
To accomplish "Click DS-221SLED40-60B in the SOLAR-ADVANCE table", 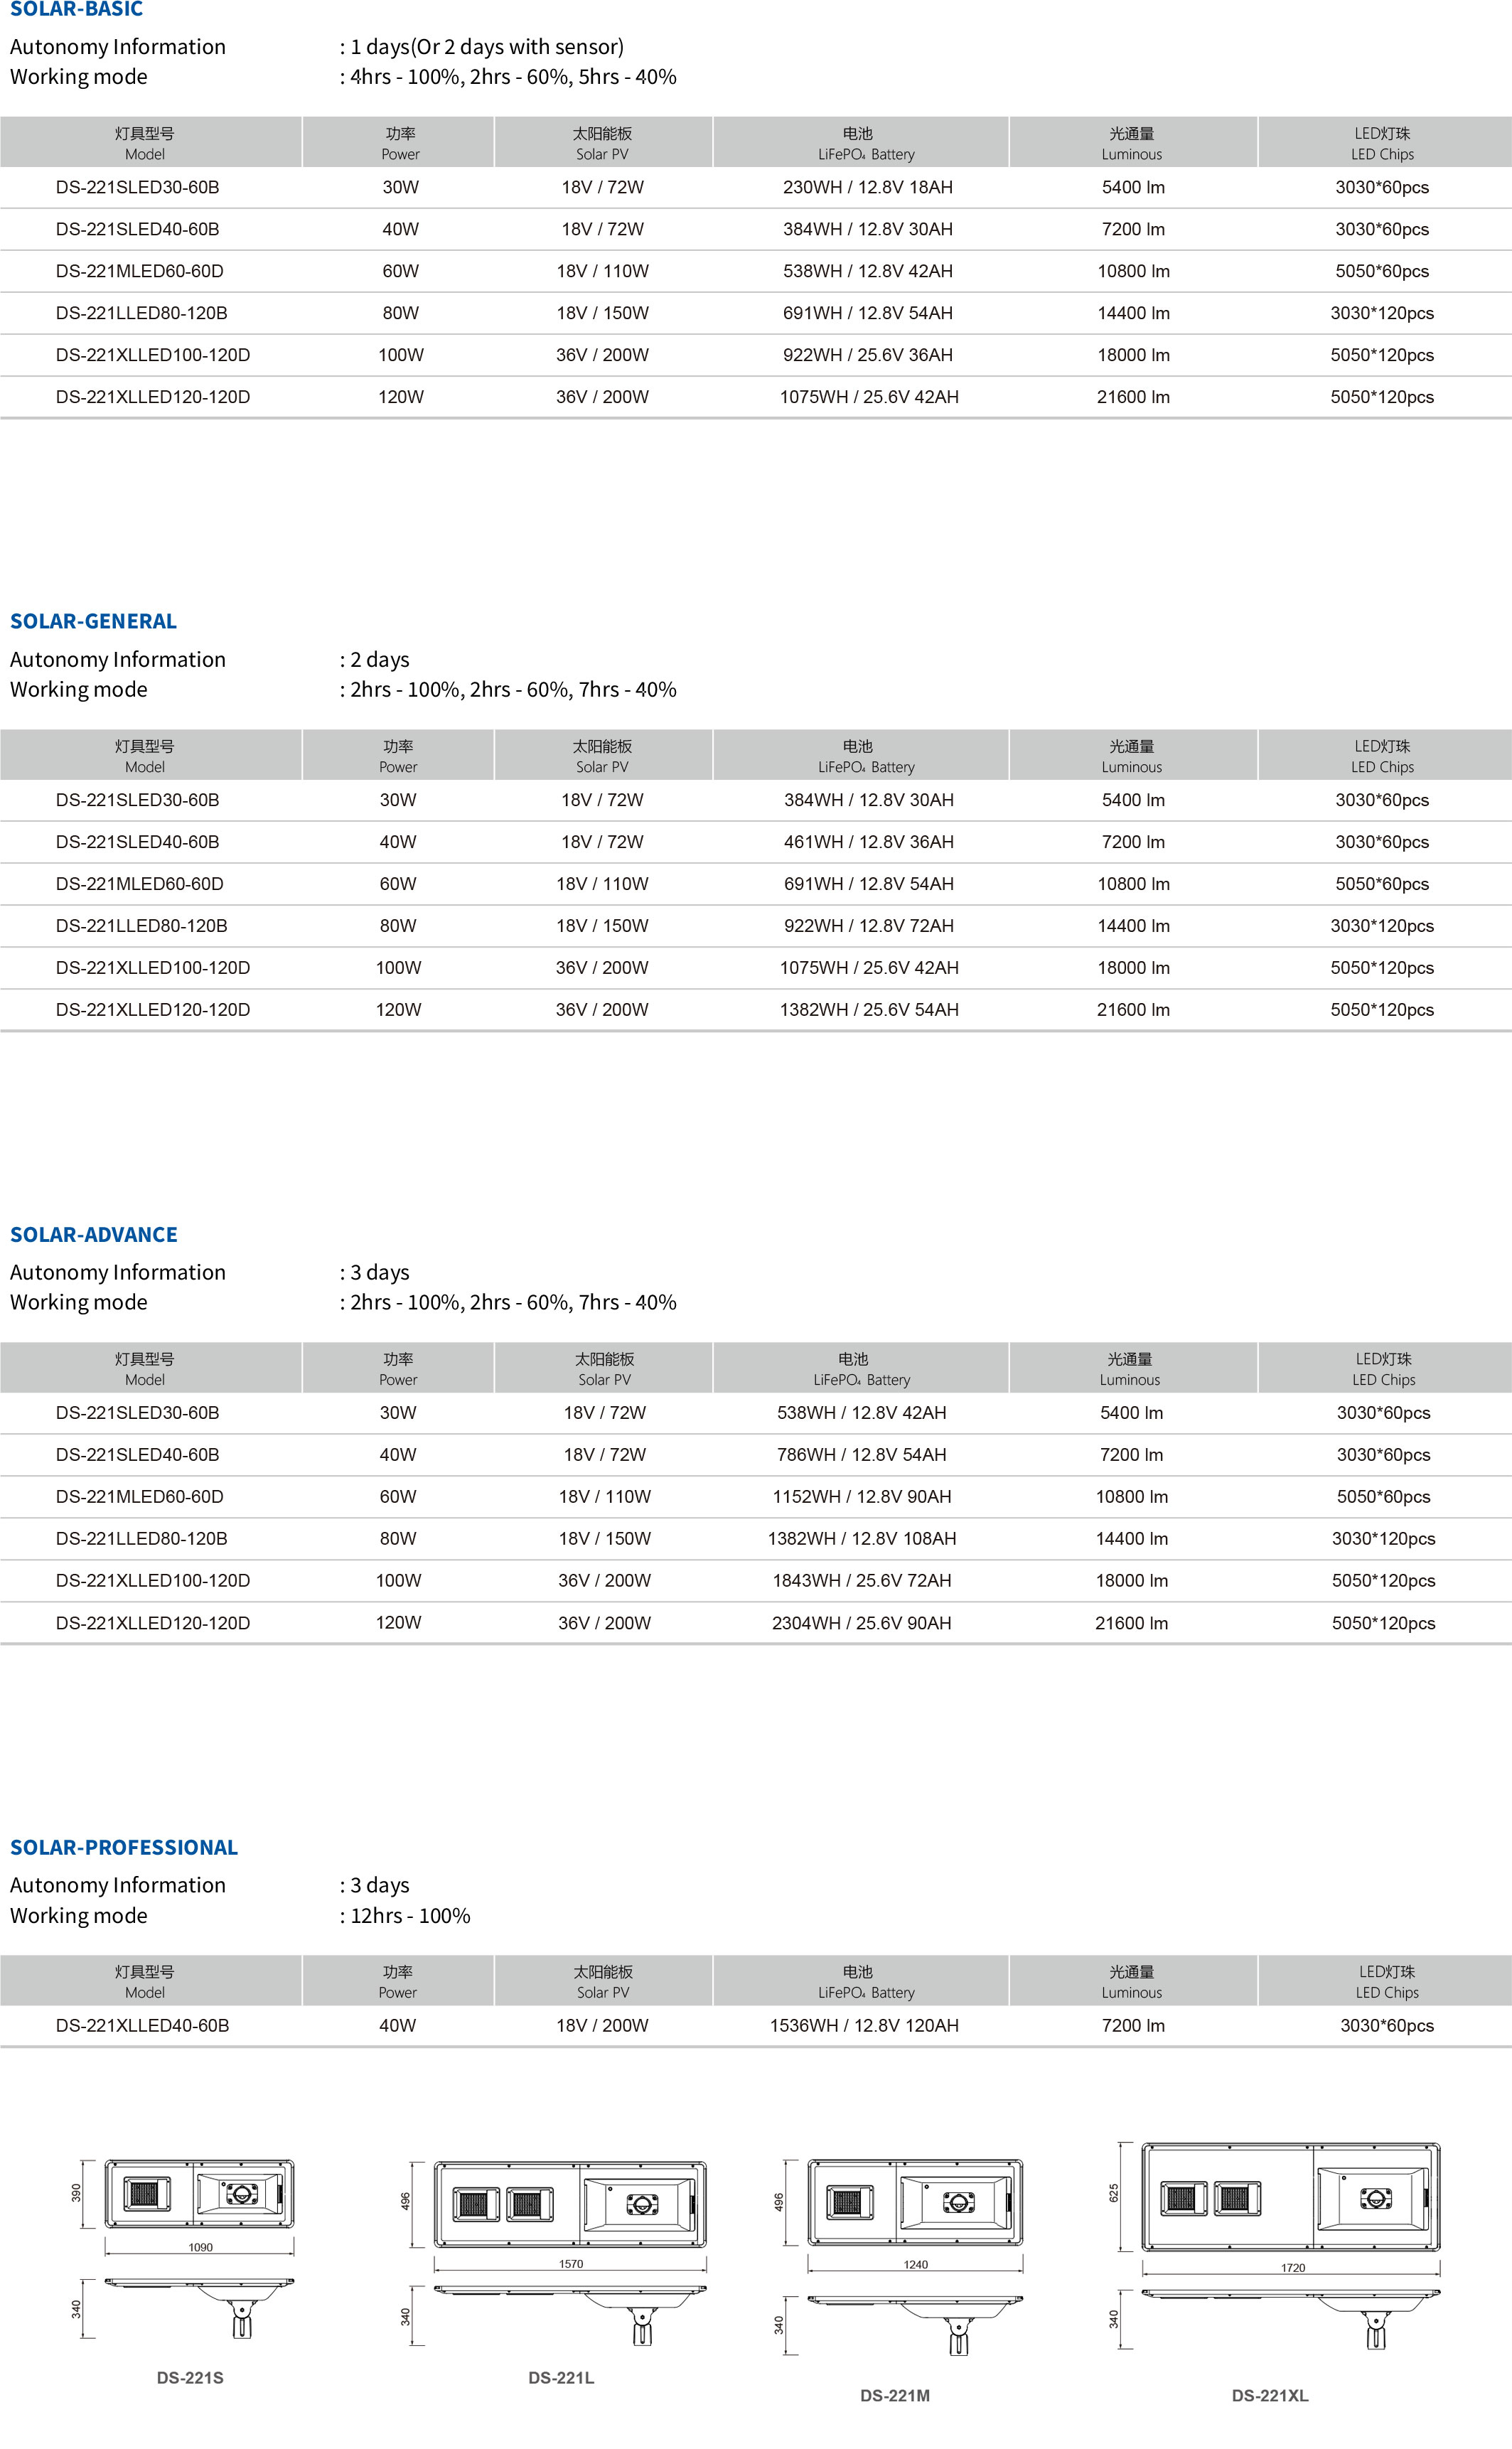I will point(137,1455).
